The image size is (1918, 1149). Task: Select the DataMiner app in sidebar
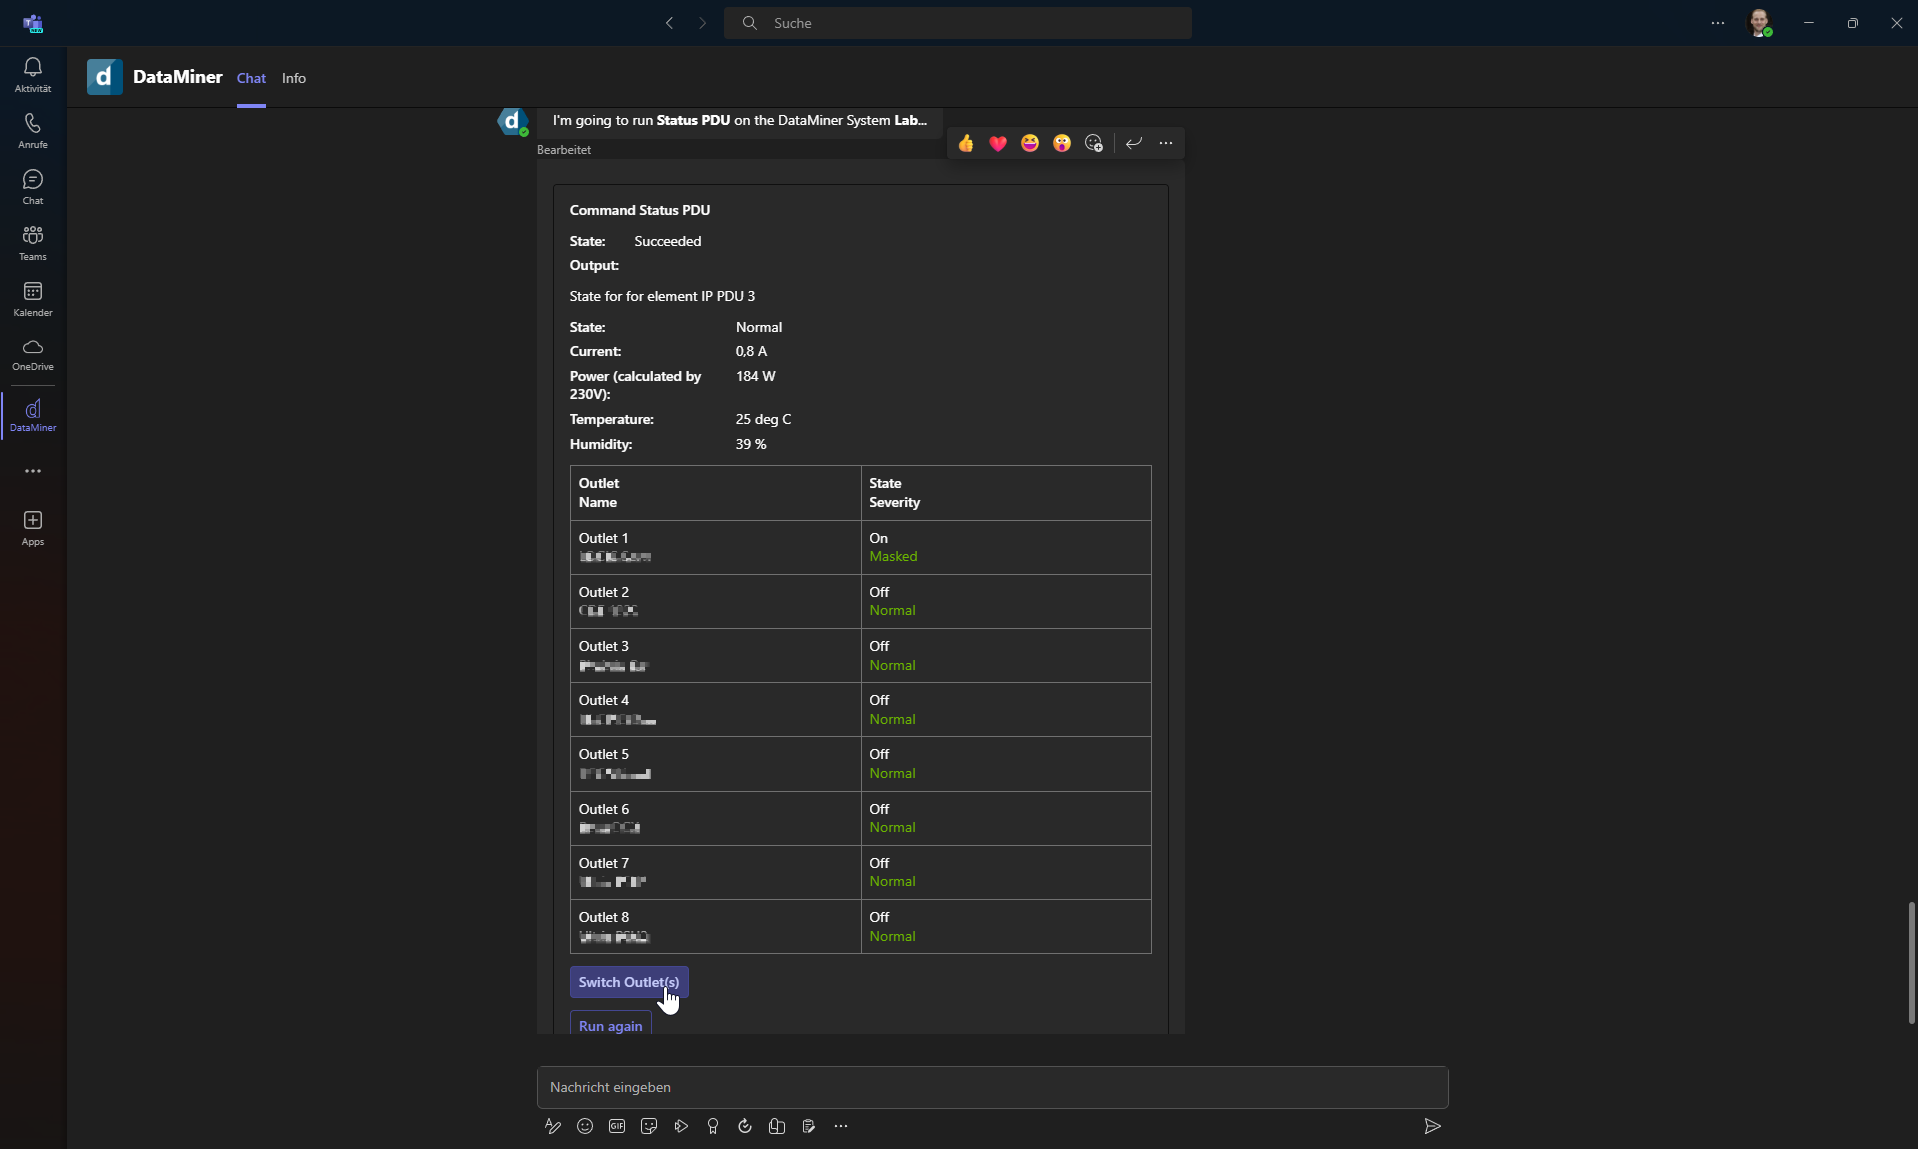[x=33, y=415]
